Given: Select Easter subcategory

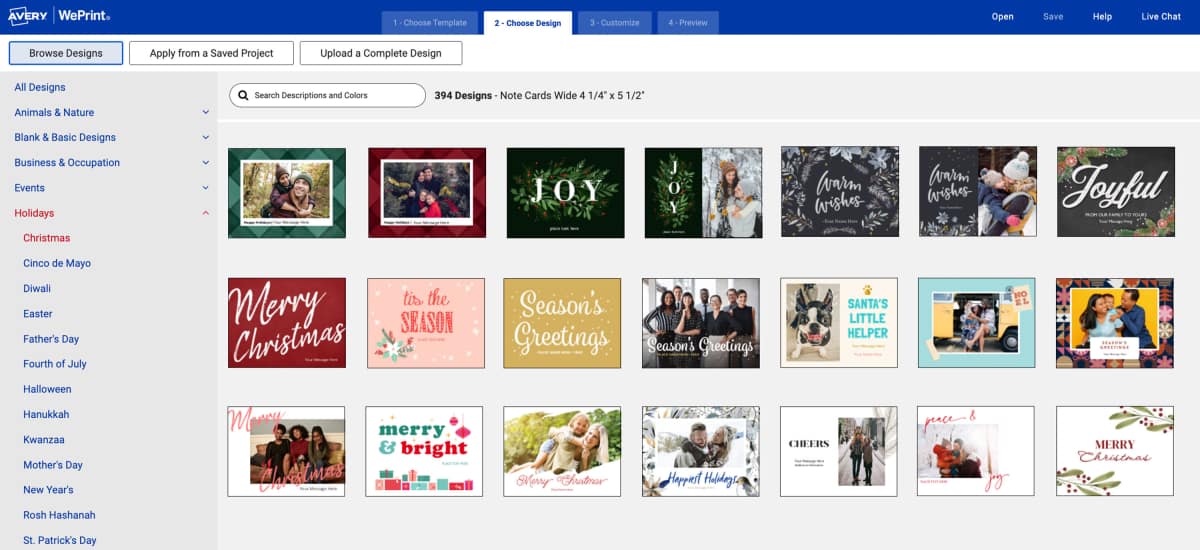Looking at the screenshot, I should (38, 313).
